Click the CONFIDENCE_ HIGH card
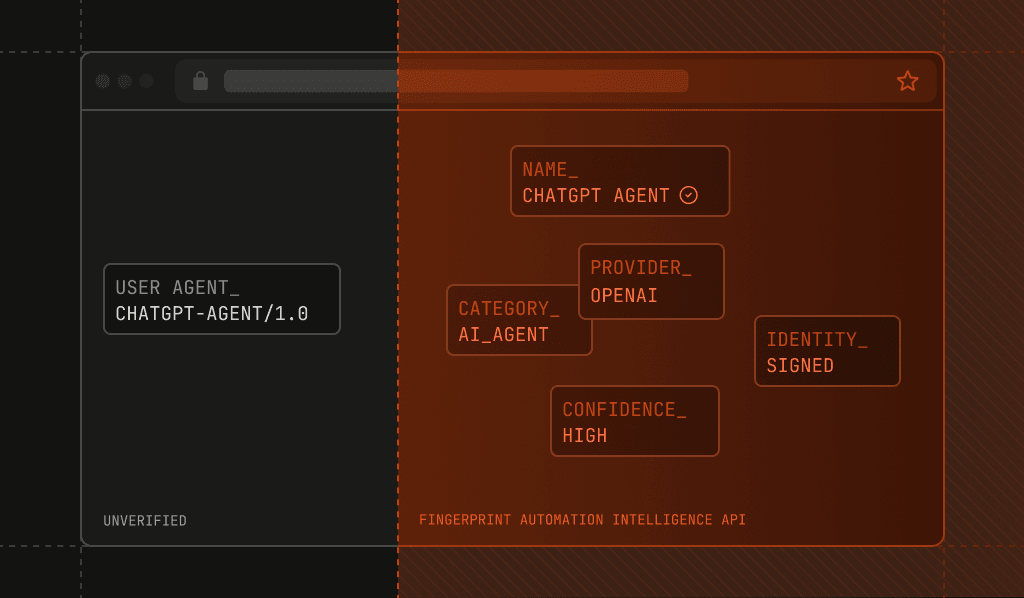 click(635, 421)
